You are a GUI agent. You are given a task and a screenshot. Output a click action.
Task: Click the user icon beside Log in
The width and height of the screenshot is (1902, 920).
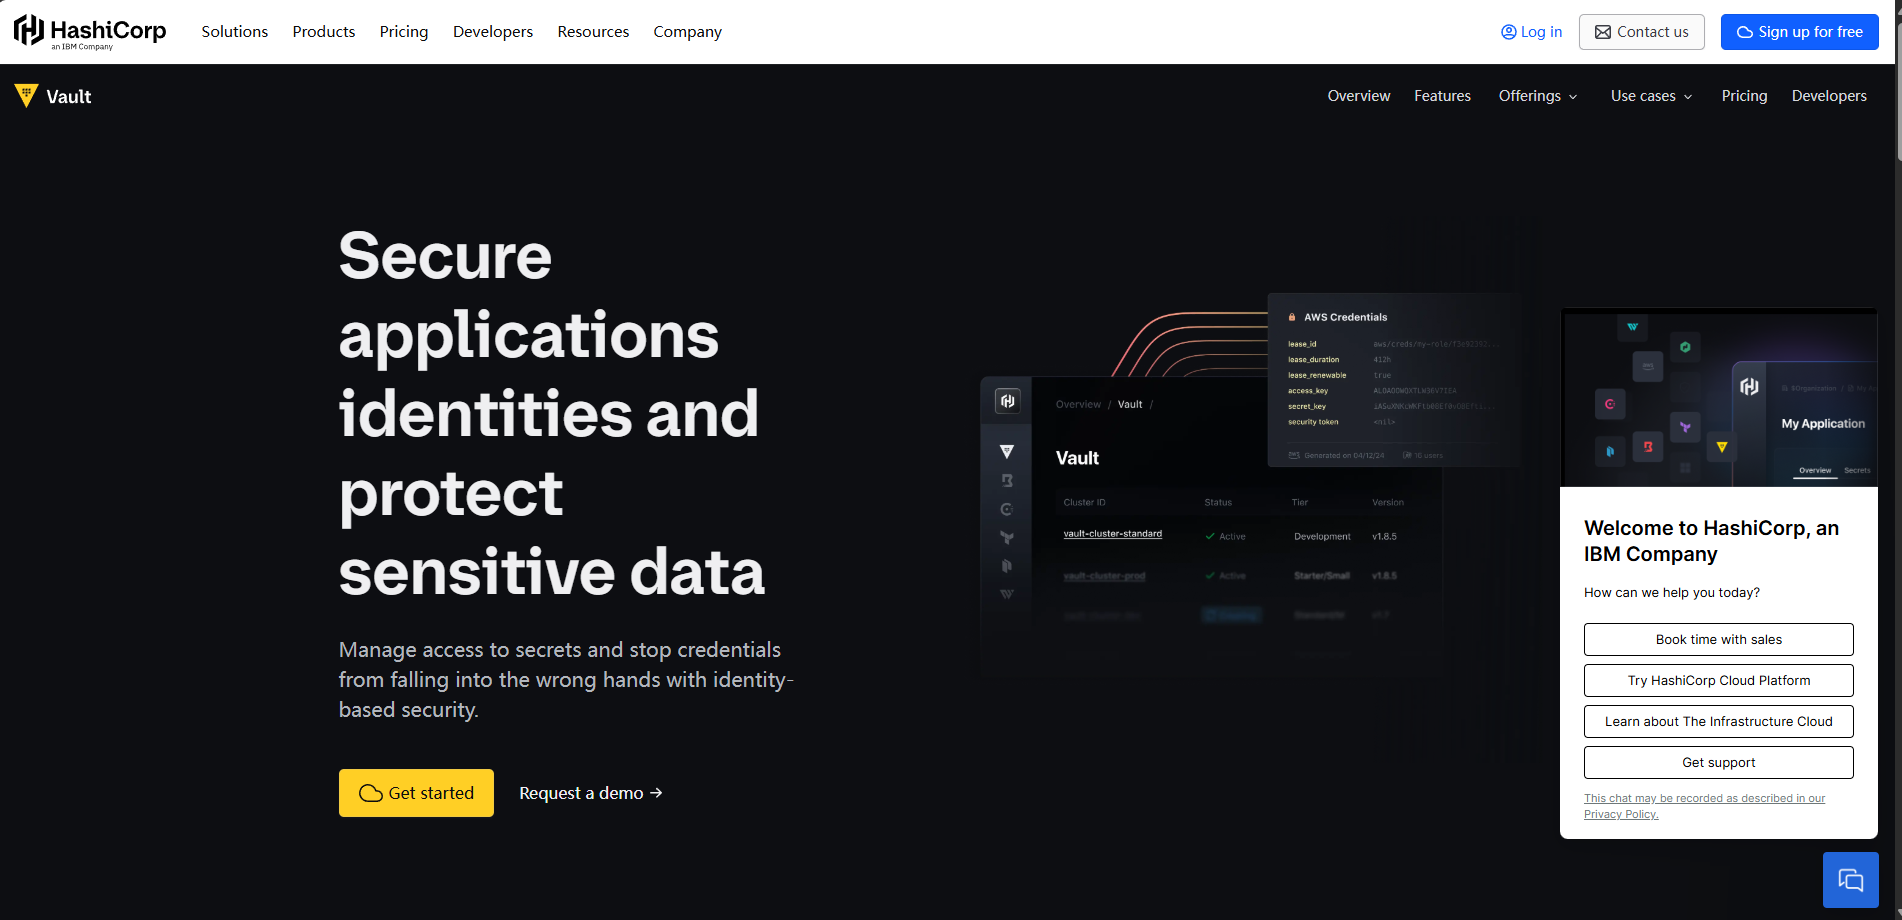(1508, 32)
